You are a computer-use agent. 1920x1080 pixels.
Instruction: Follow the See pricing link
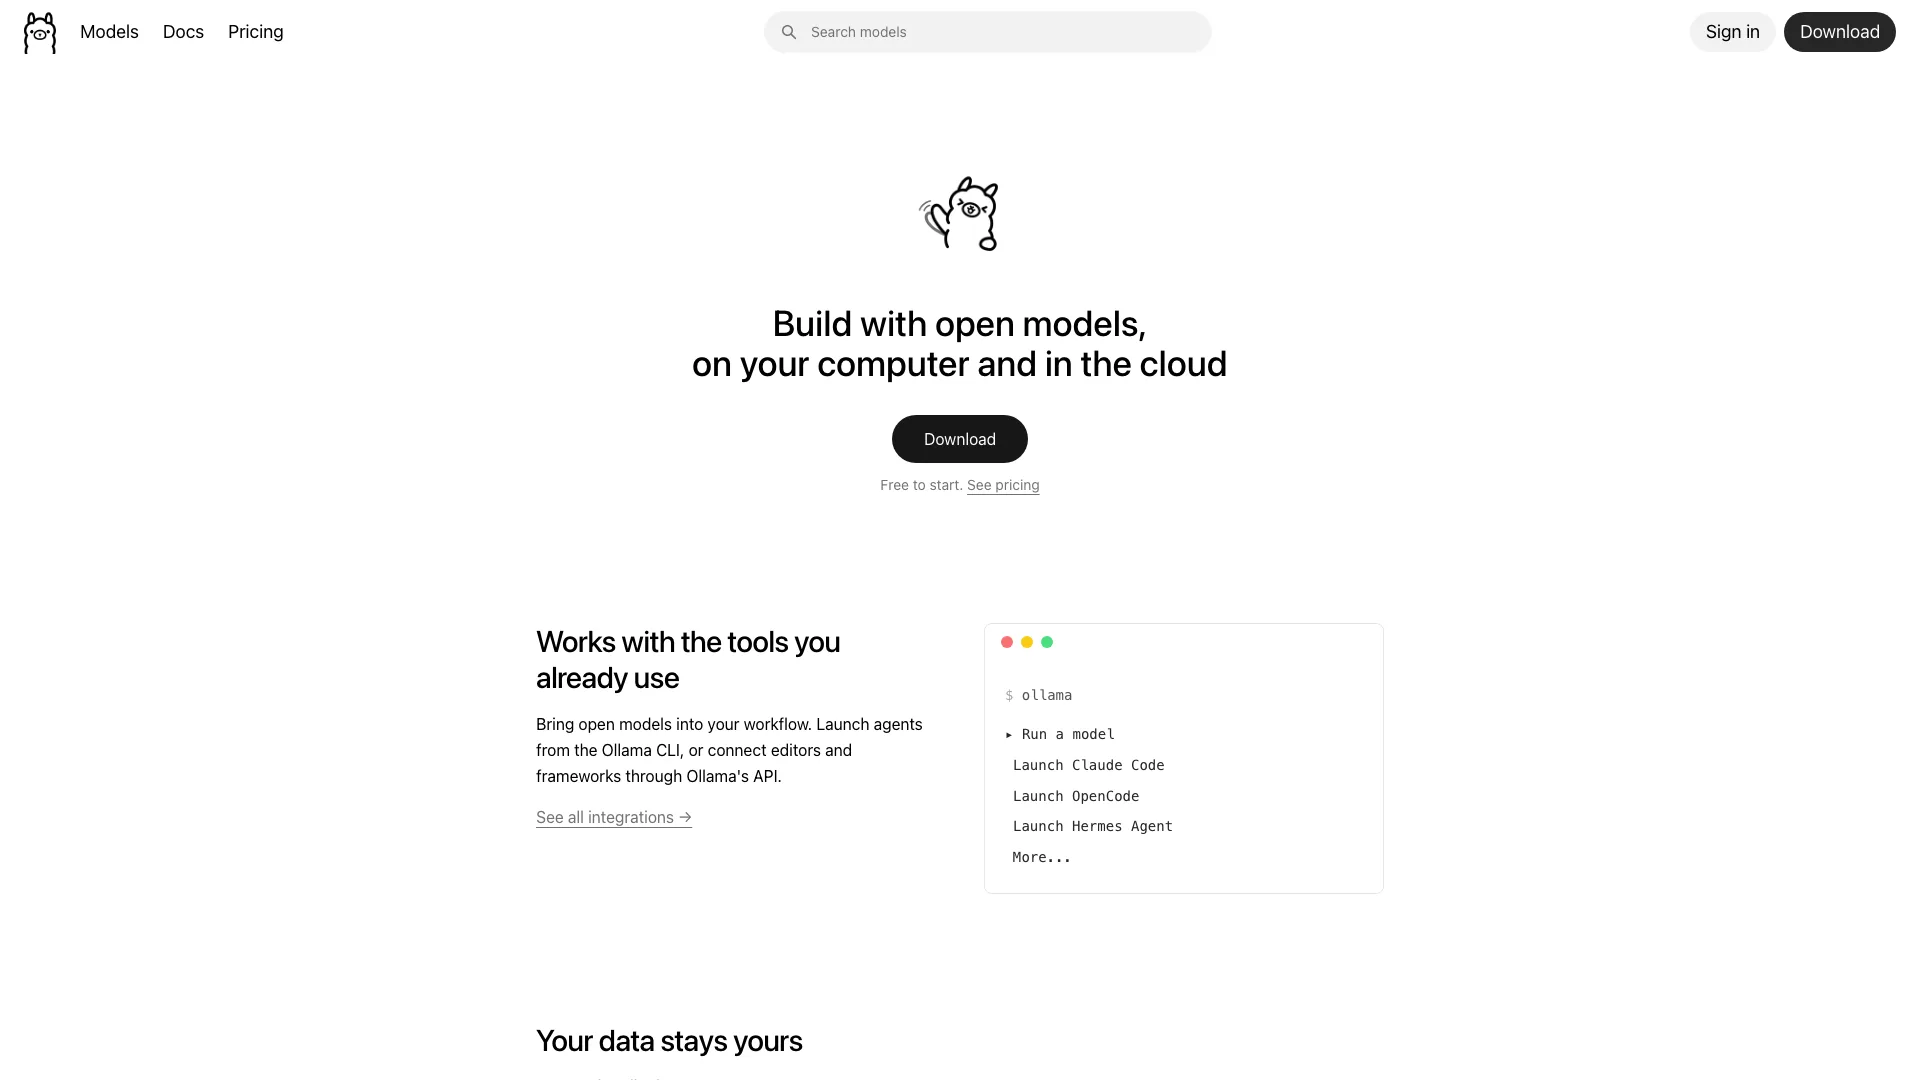click(1003, 485)
